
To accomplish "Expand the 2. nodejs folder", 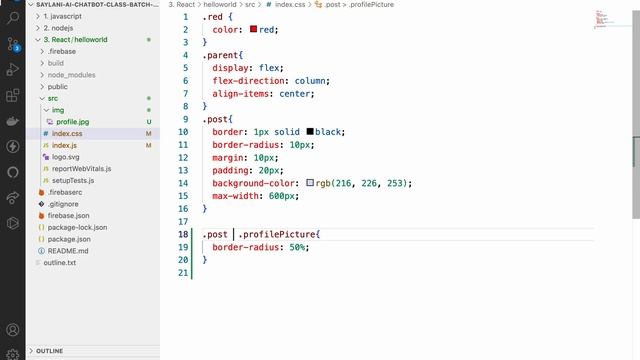I will 38,28.
